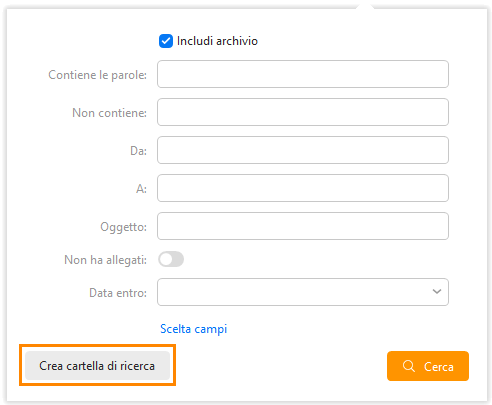
Task: Focus the Non contiene text field
Action: [303, 112]
